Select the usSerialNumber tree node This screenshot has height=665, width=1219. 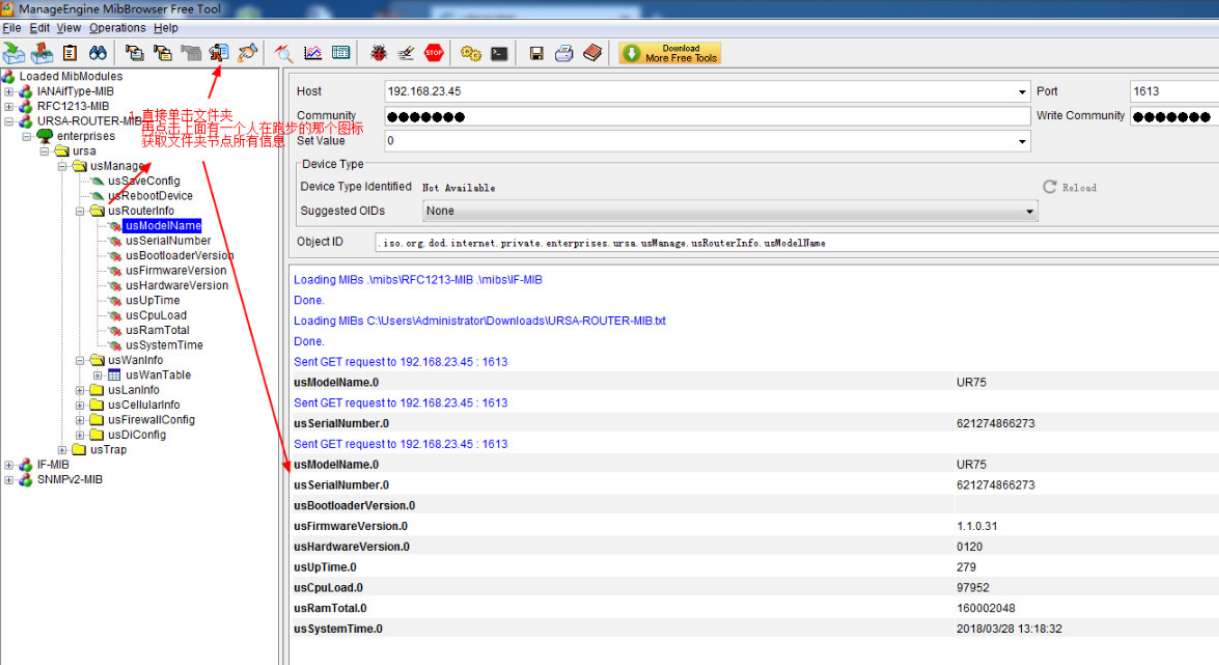point(168,241)
